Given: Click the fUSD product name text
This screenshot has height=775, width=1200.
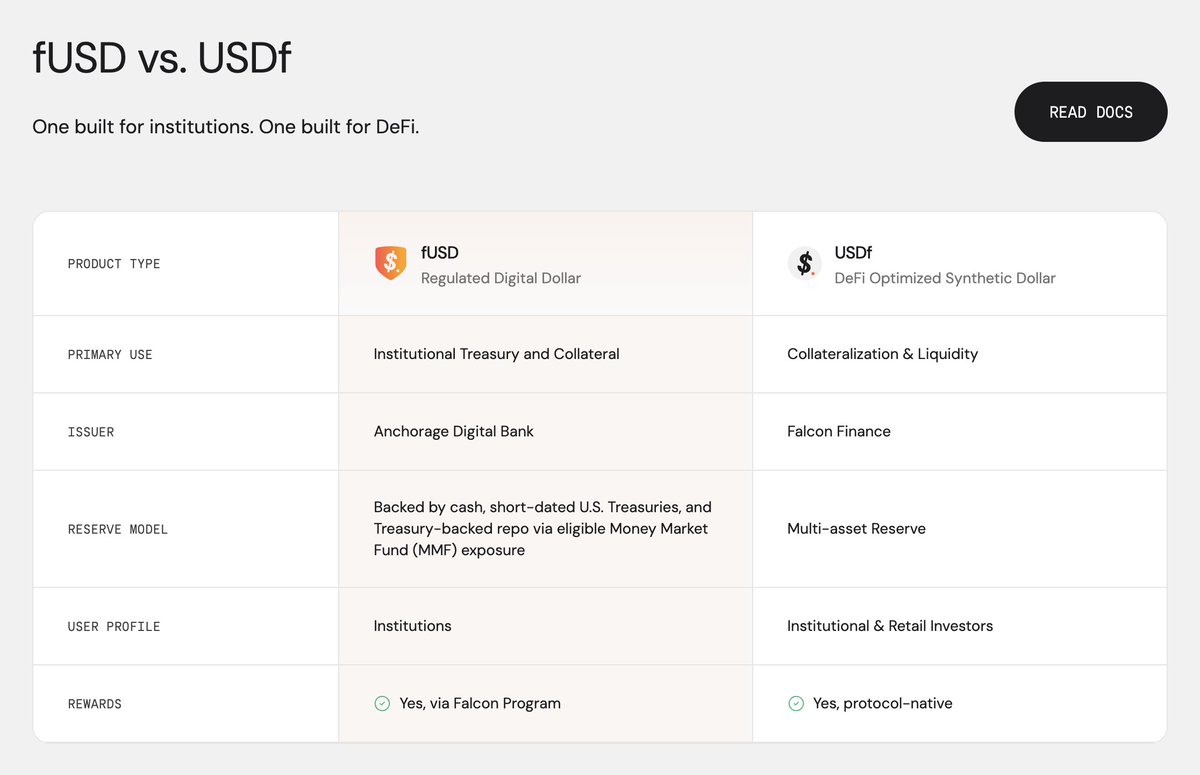Looking at the screenshot, I should pos(440,253).
